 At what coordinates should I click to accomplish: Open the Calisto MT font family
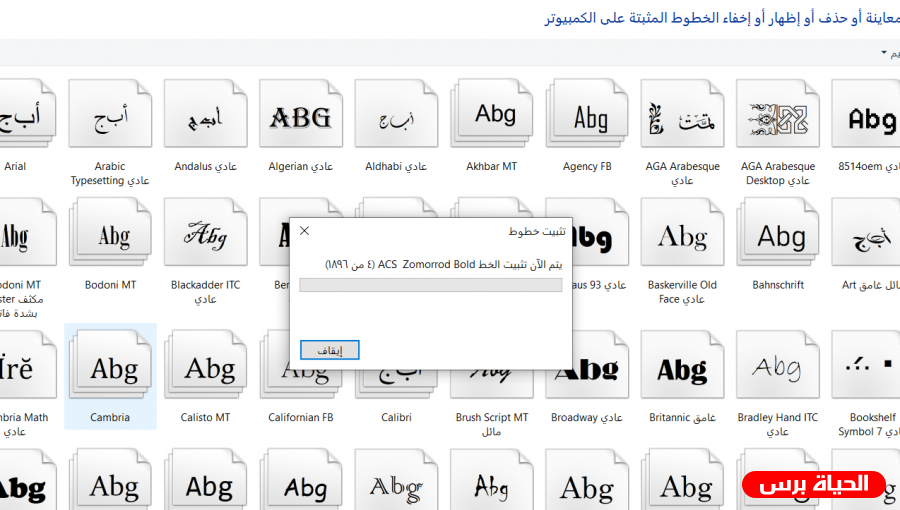(x=206, y=371)
